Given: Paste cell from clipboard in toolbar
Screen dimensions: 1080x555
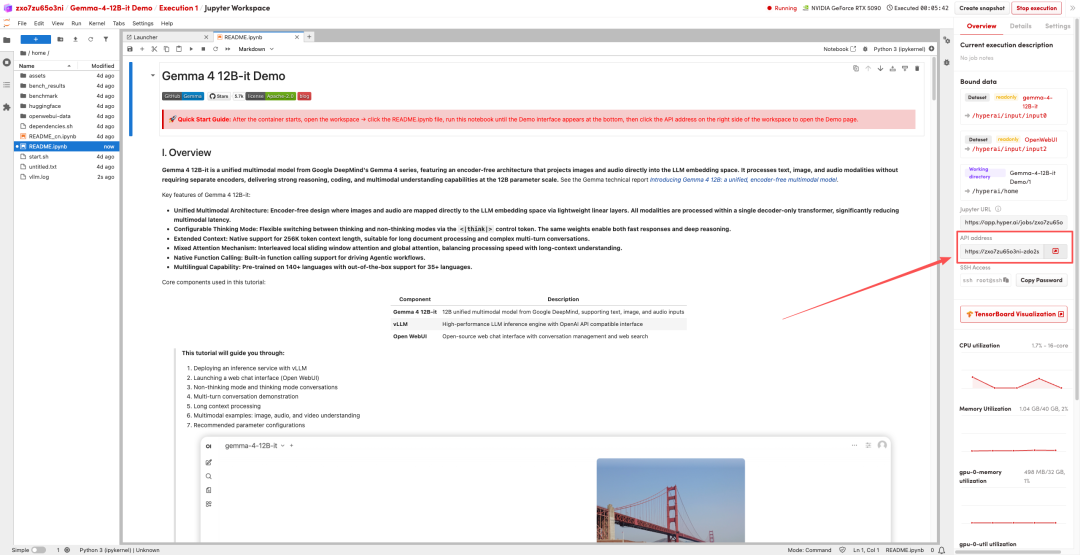Looking at the screenshot, I should pyautogui.click(x=178, y=49).
